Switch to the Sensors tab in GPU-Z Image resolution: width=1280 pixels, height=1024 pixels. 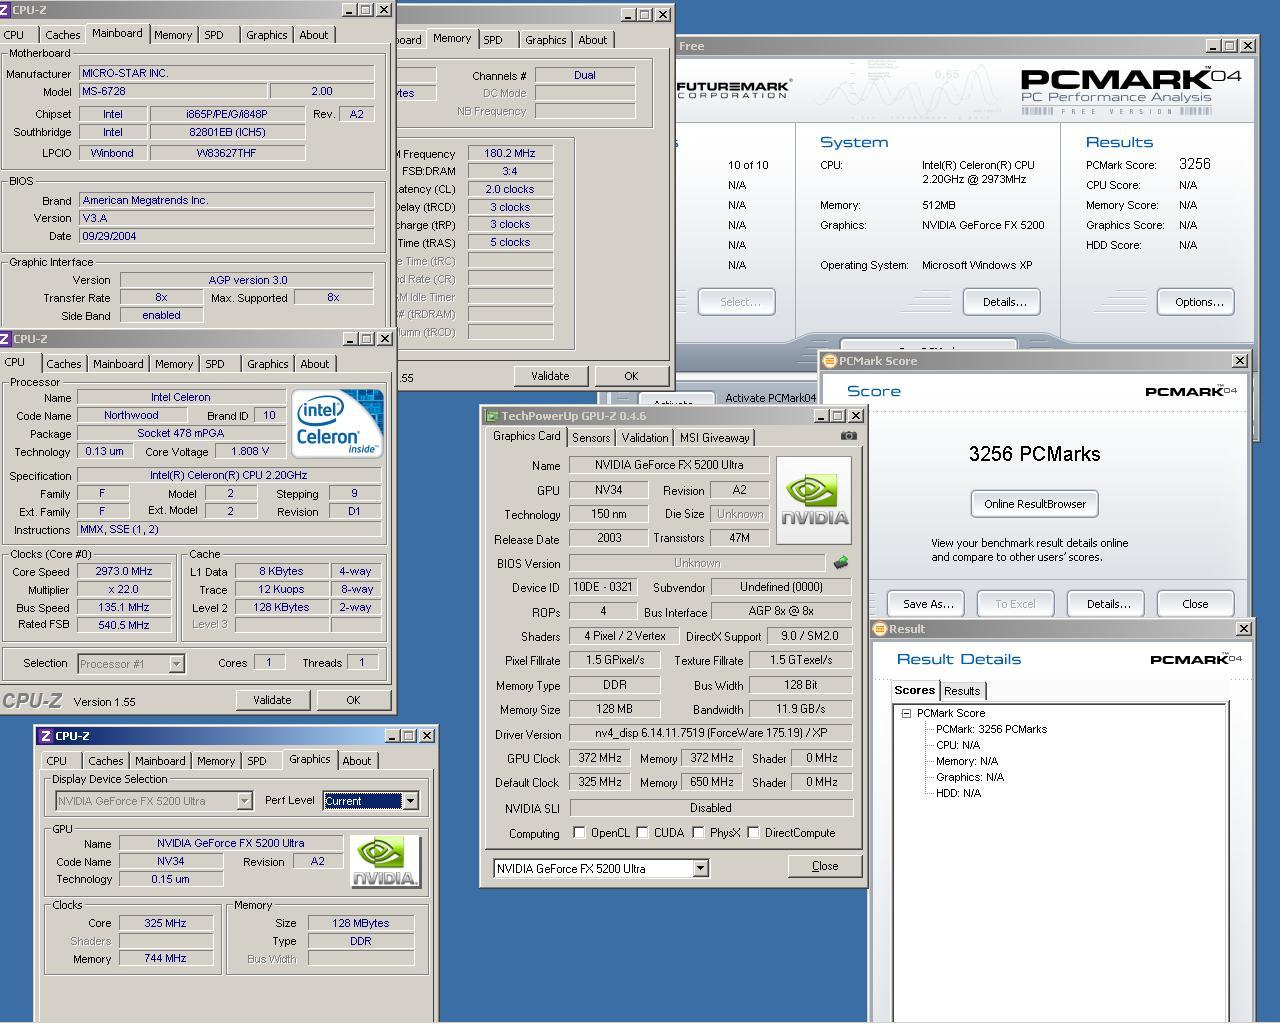click(591, 438)
